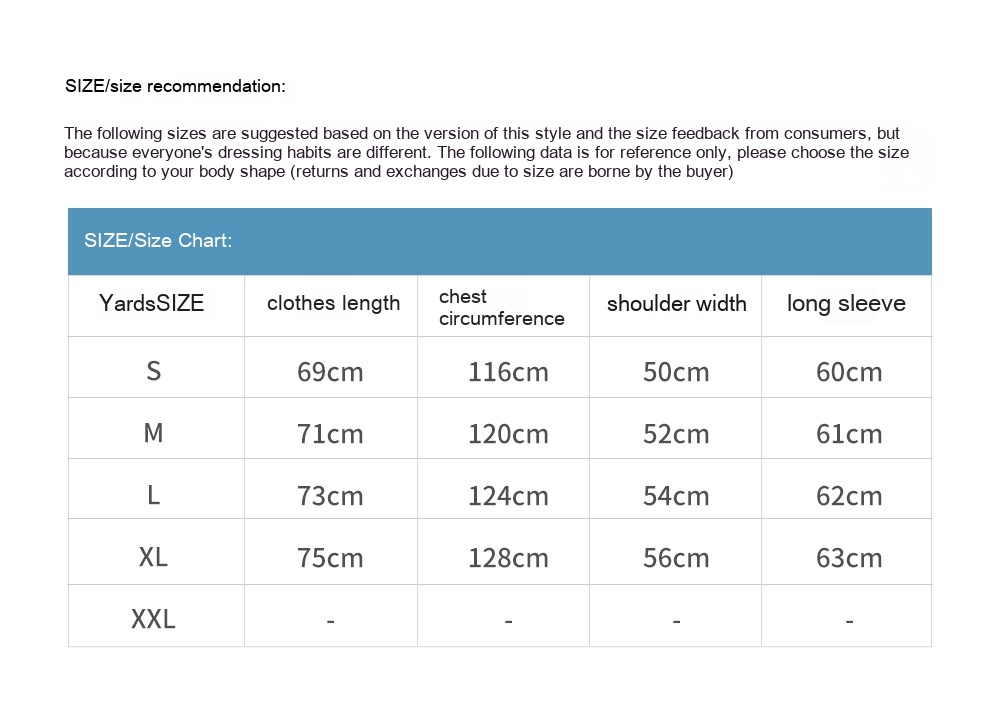The height and width of the screenshot is (708, 1000).
Task: Select the YardsSIZE column header
Action: coord(152,303)
